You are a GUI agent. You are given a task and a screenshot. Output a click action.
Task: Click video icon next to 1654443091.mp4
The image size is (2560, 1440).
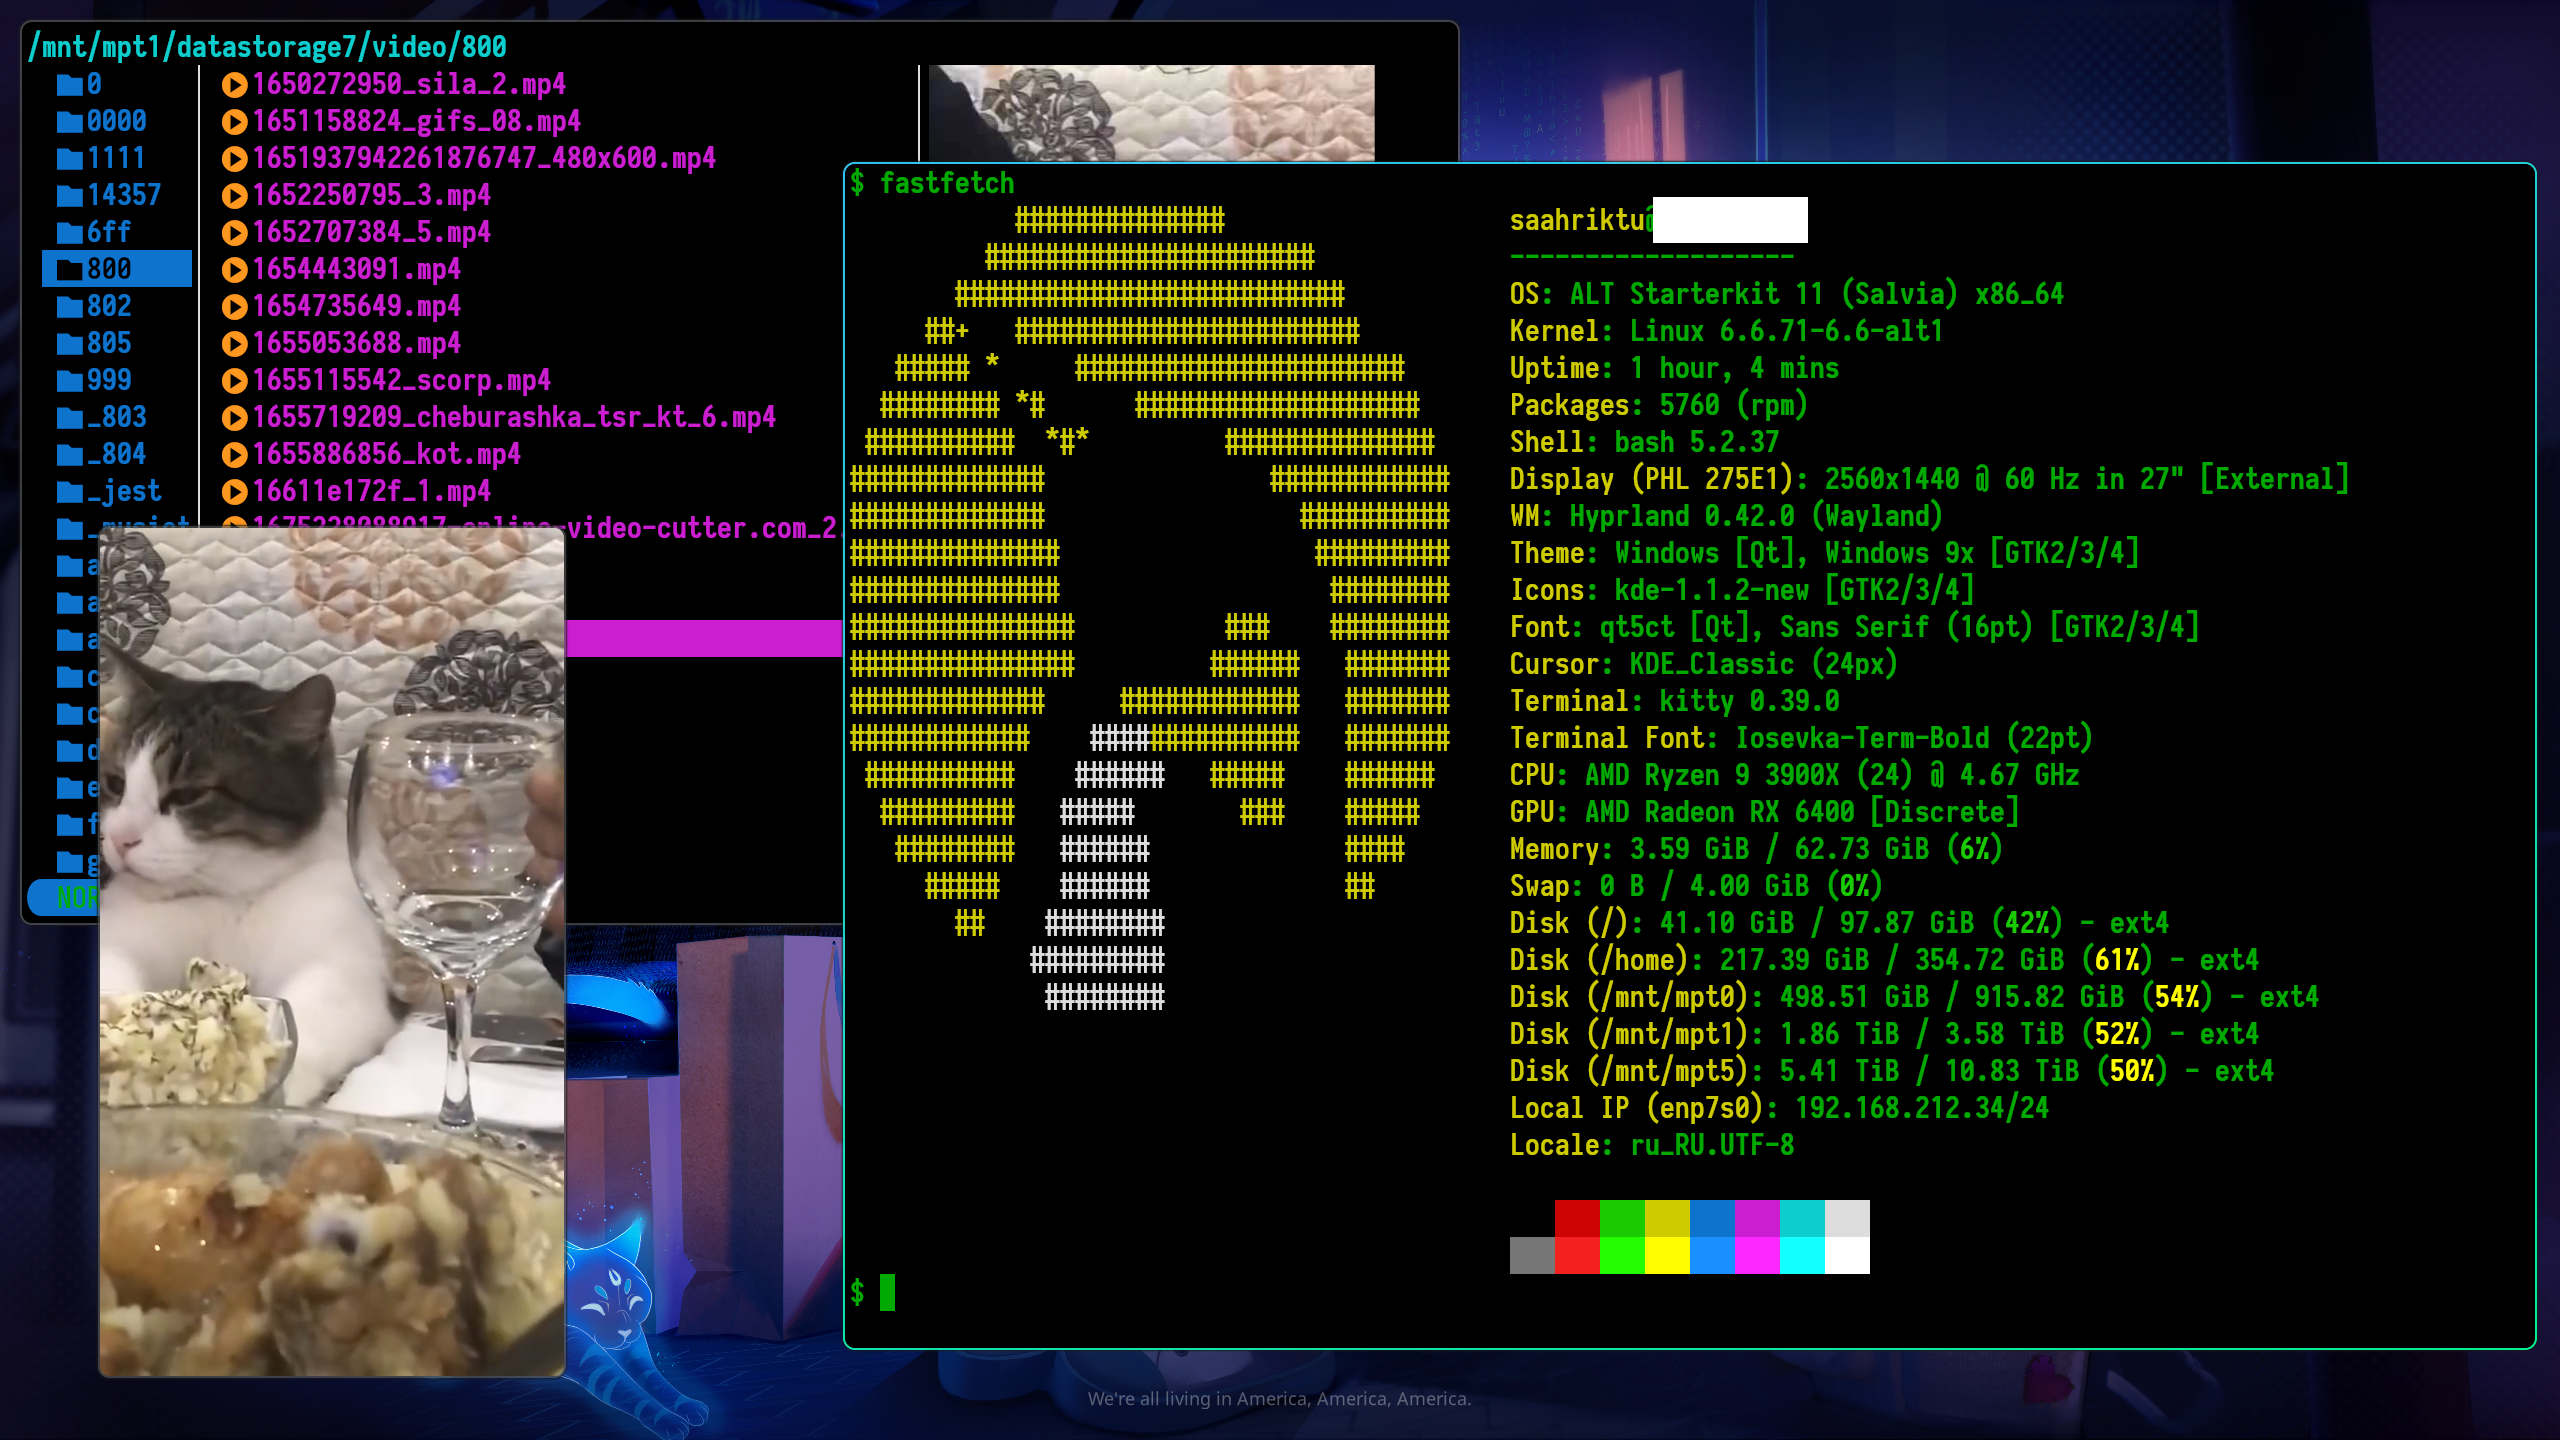click(234, 270)
